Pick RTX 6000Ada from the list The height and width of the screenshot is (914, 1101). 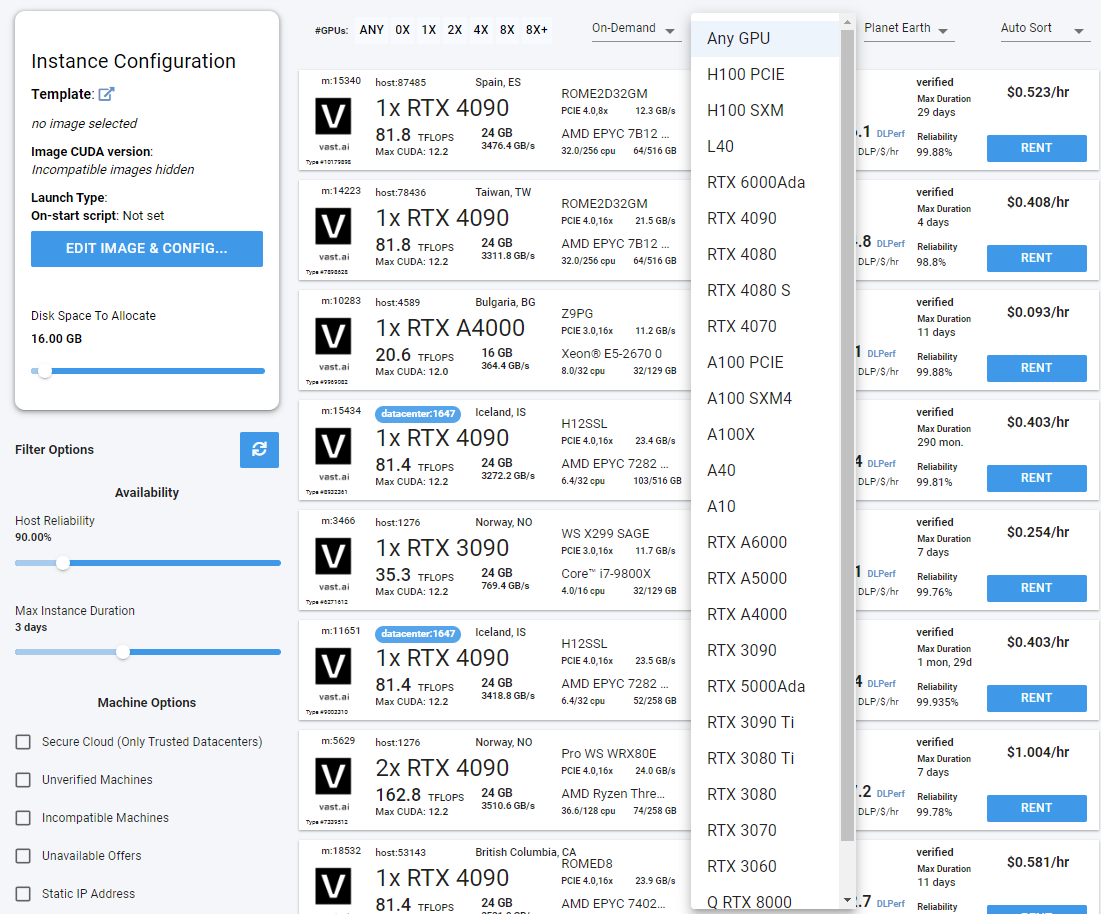click(x=765, y=183)
